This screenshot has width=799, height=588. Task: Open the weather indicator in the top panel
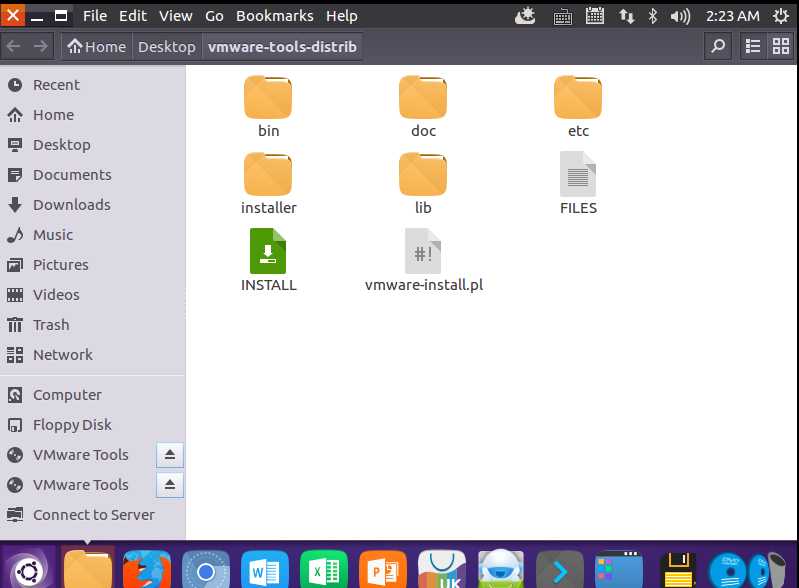pyautogui.click(x=525, y=16)
